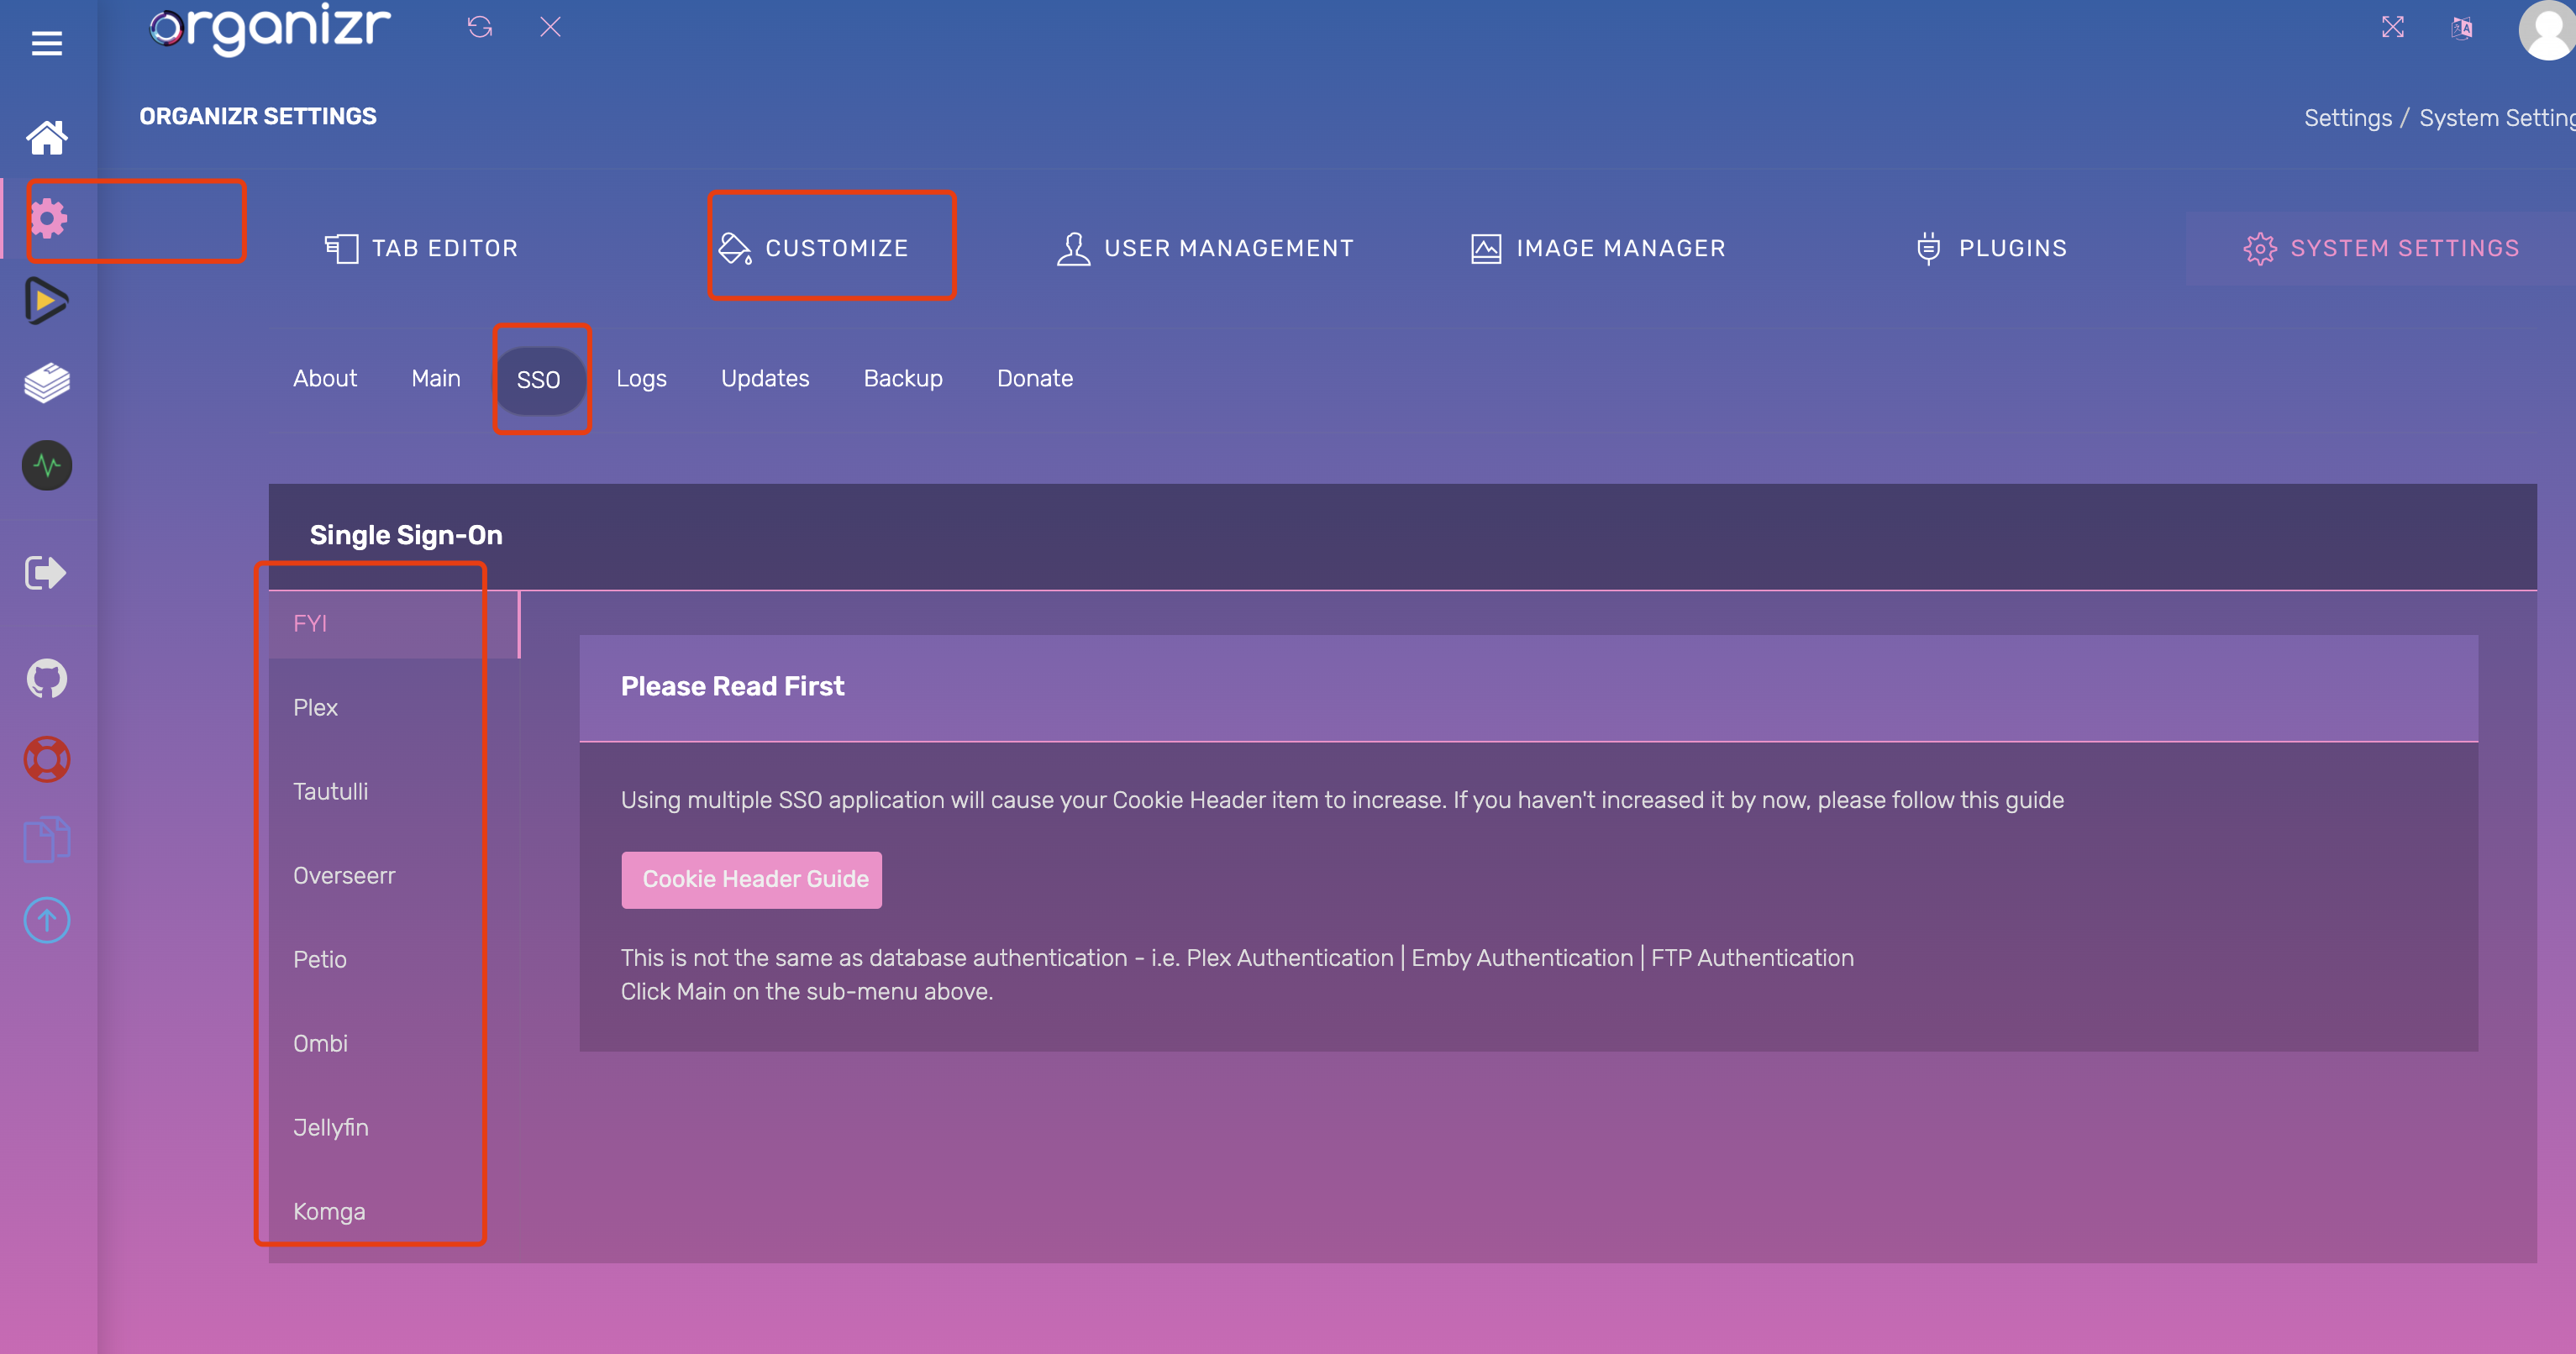Viewport: 2576px width, 1354px height.
Task: Open the Plex play arrow sidebar icon
Action: (46, 301)
